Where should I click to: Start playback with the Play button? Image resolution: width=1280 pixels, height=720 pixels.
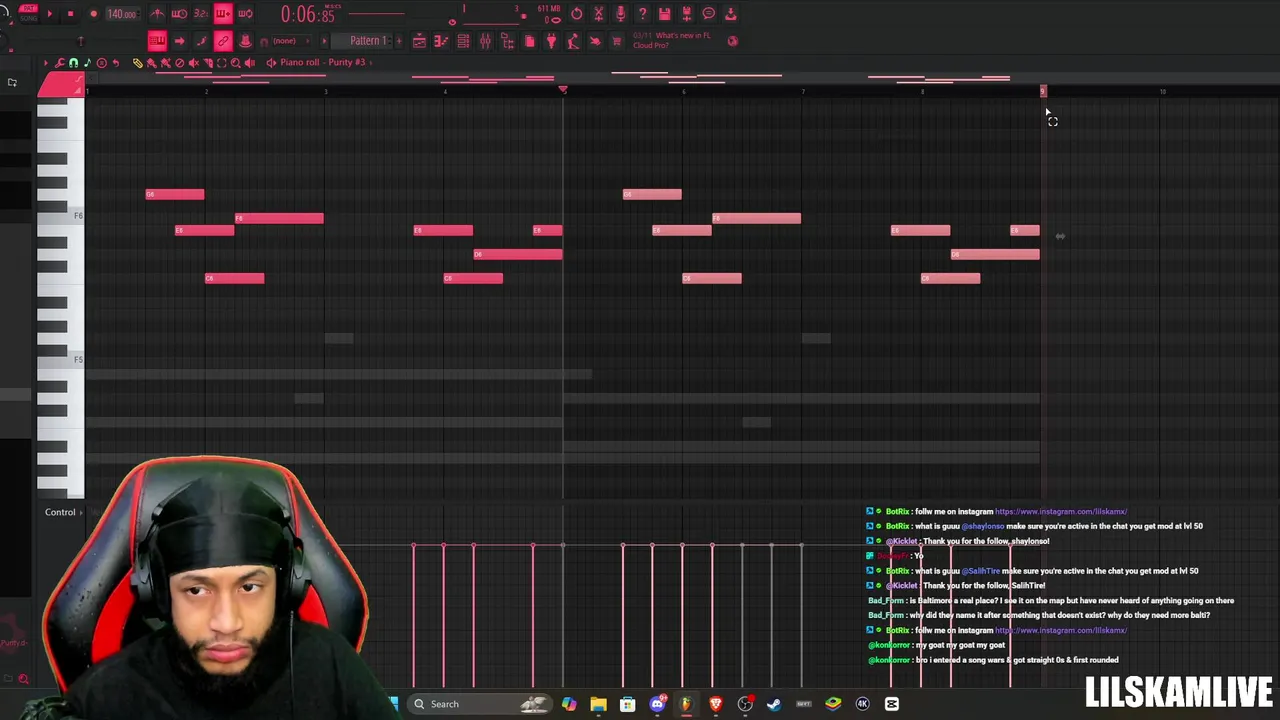click(x=50, y=14)
